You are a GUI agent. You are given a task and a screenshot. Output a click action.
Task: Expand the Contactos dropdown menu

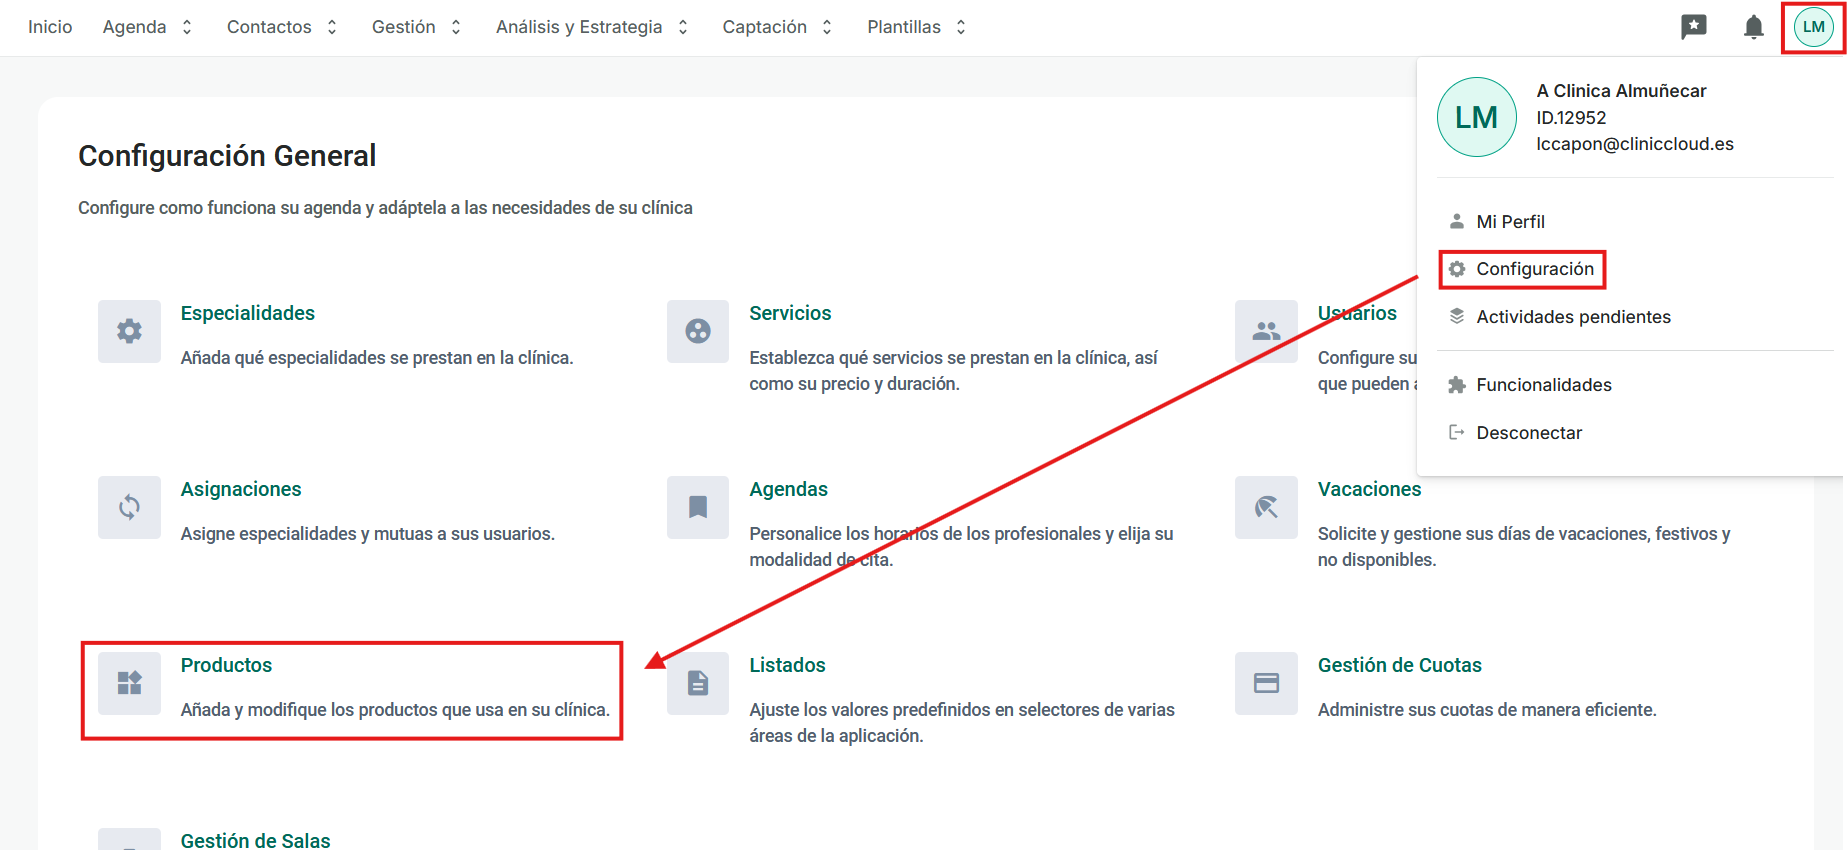282,27
